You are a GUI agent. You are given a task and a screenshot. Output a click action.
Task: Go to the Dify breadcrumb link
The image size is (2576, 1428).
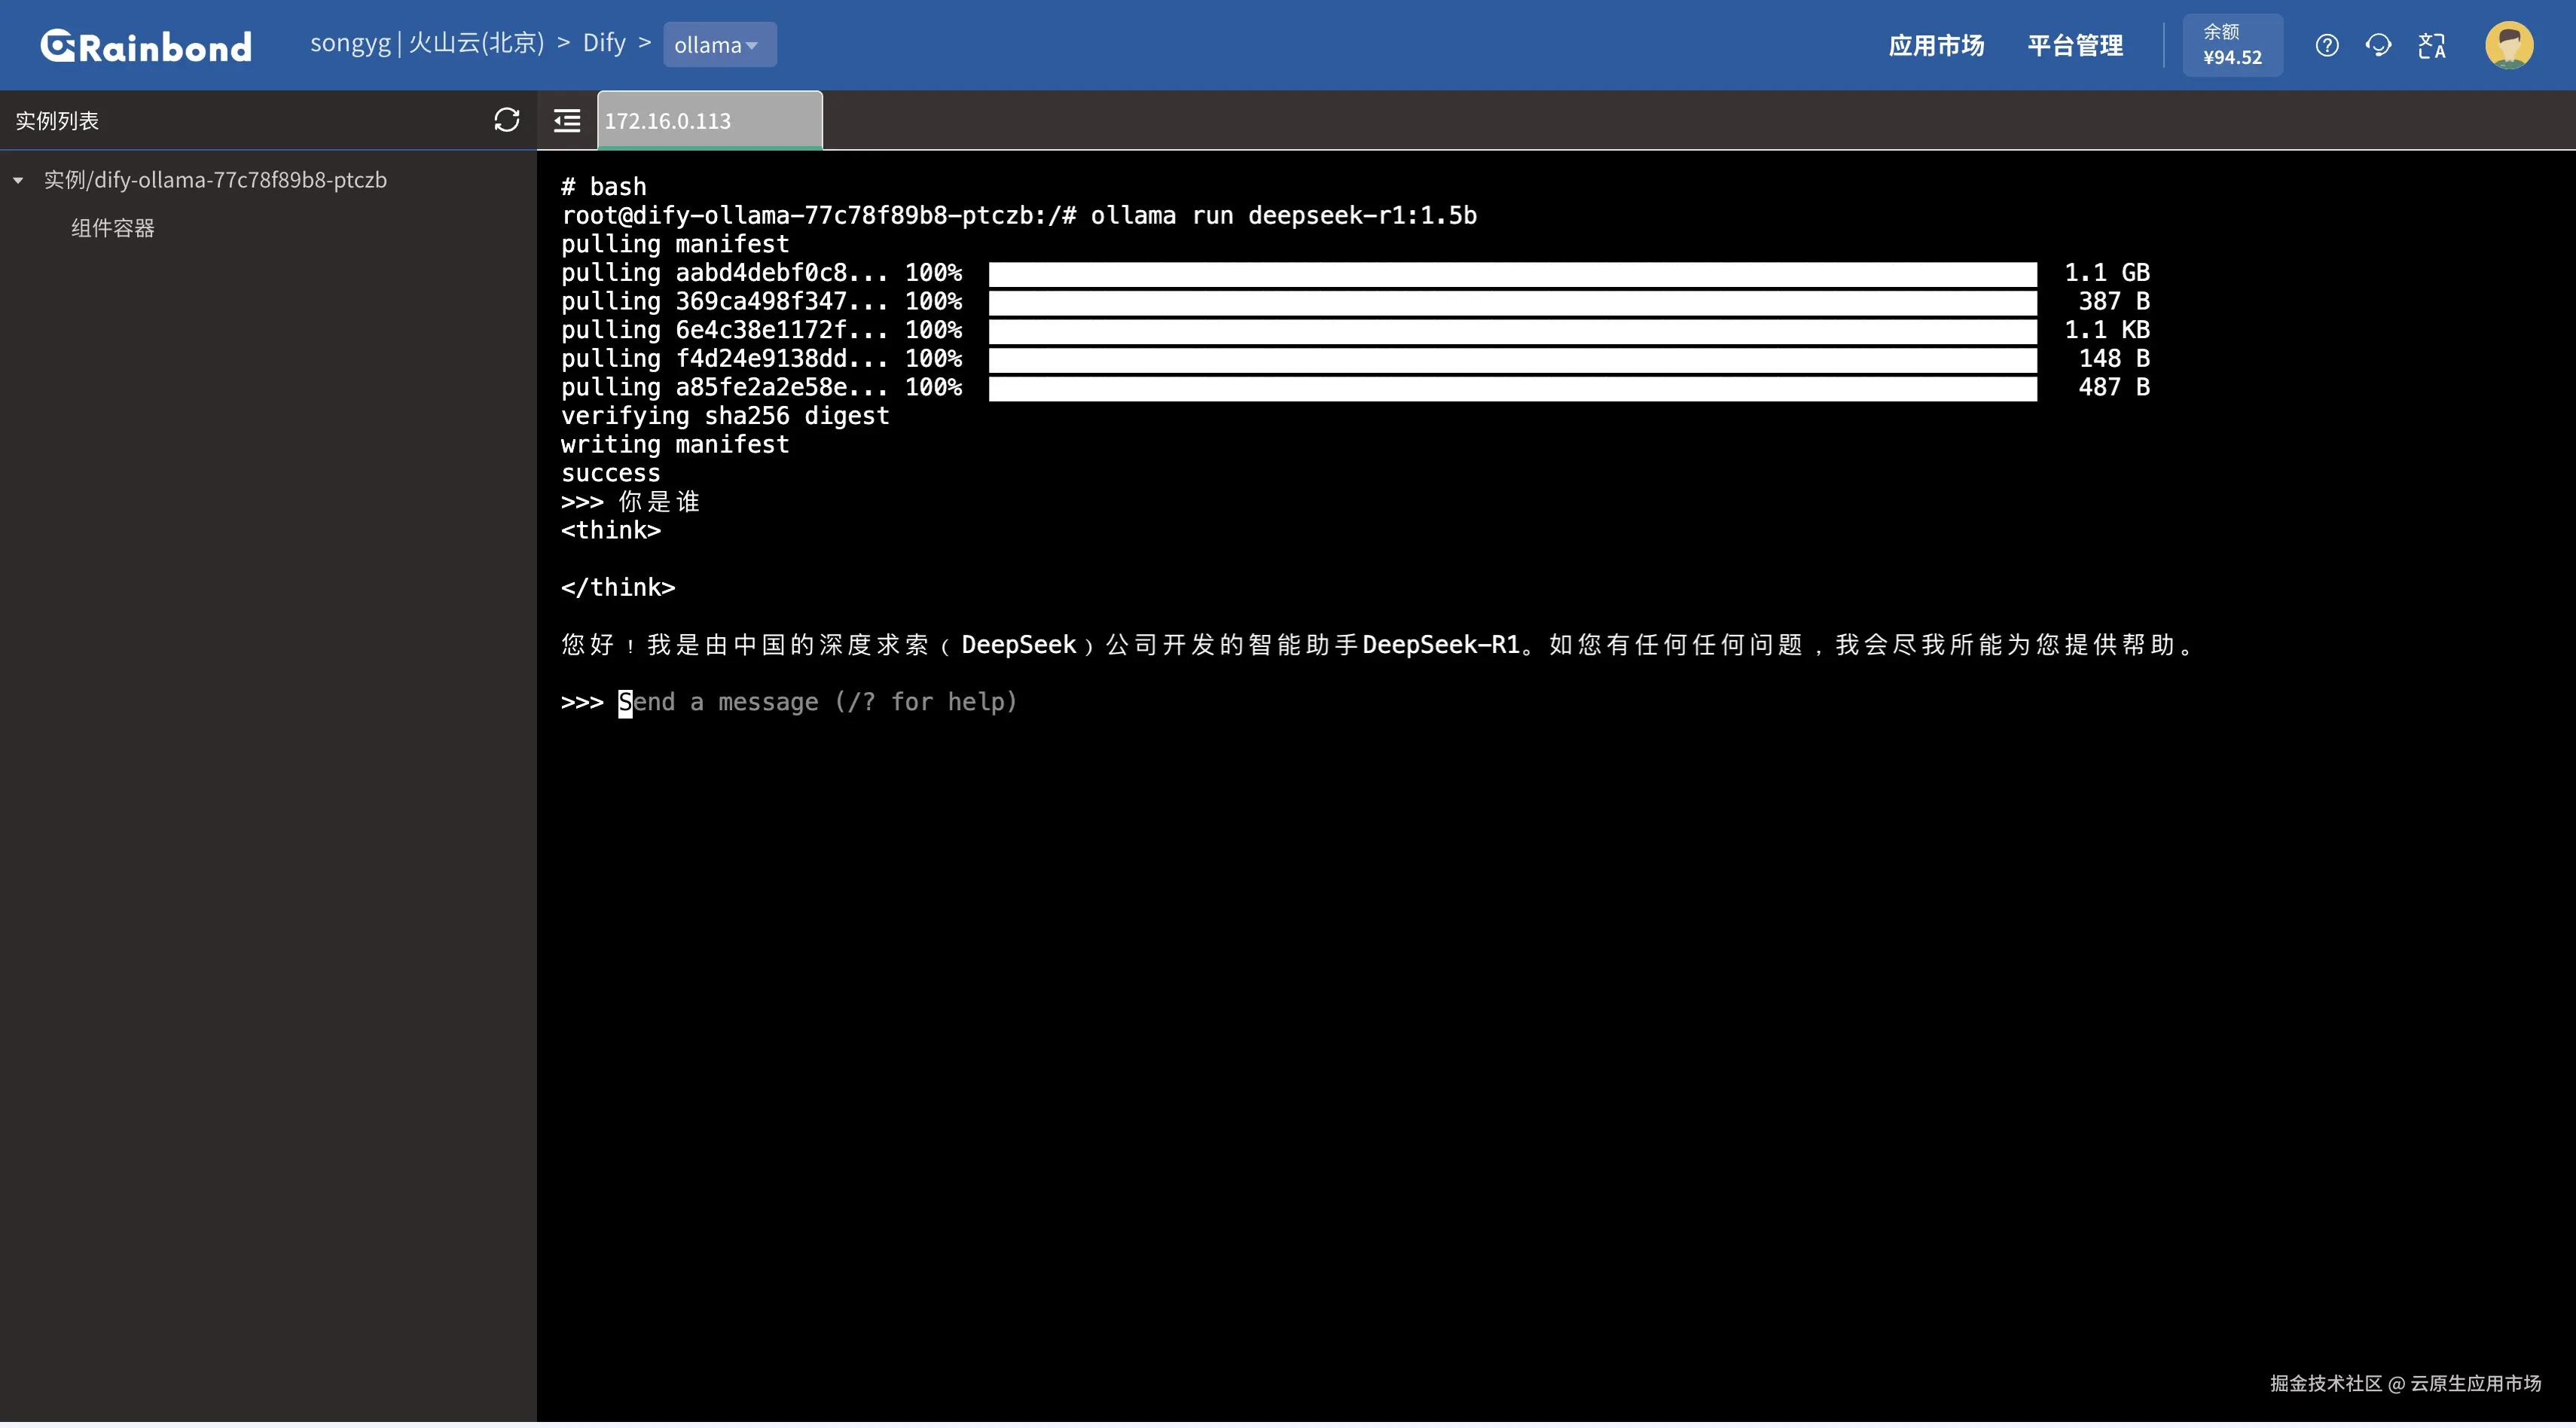[604, 43]
